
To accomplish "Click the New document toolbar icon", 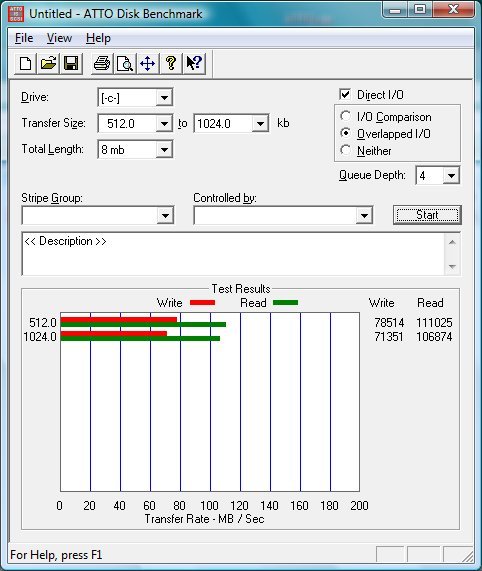I will click(x=25, y=64).
